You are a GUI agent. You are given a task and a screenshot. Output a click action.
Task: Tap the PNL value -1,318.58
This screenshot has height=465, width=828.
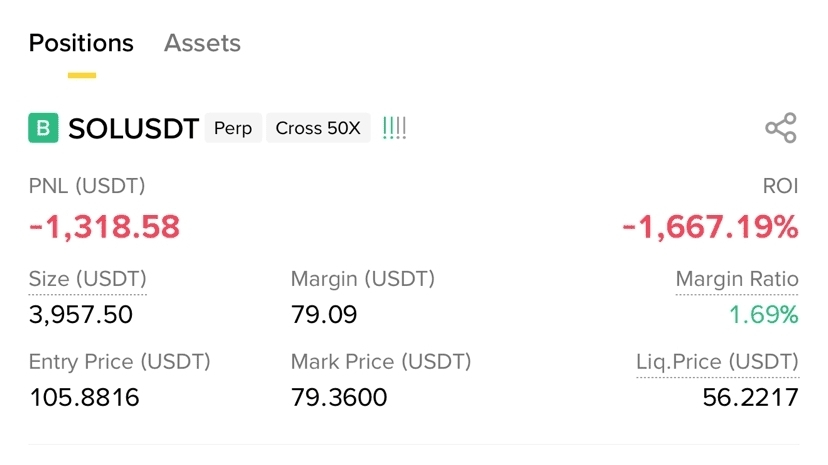pos(104,227)
